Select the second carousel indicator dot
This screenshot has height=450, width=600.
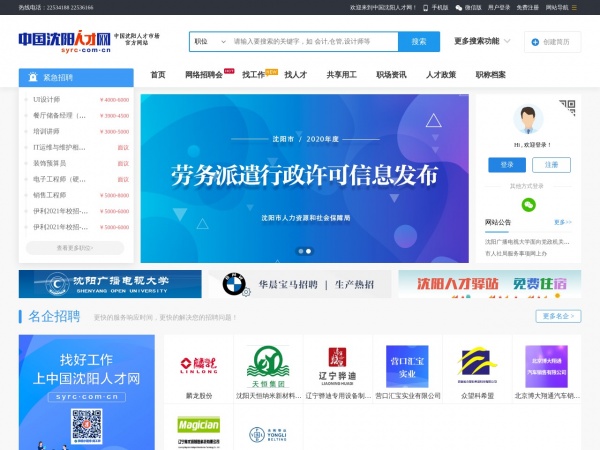[x=308, y=251]
